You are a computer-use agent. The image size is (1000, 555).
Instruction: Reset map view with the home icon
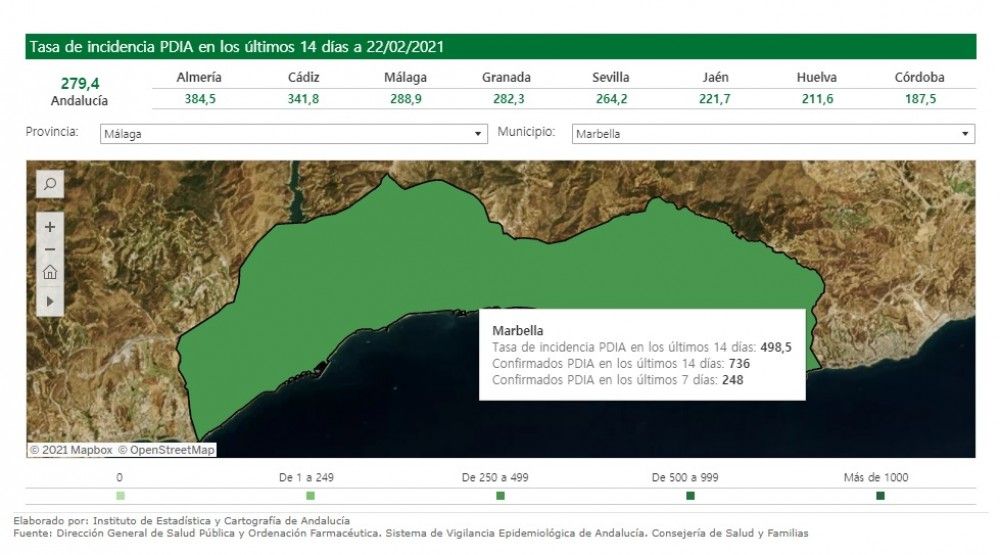[x=50, y=272]
